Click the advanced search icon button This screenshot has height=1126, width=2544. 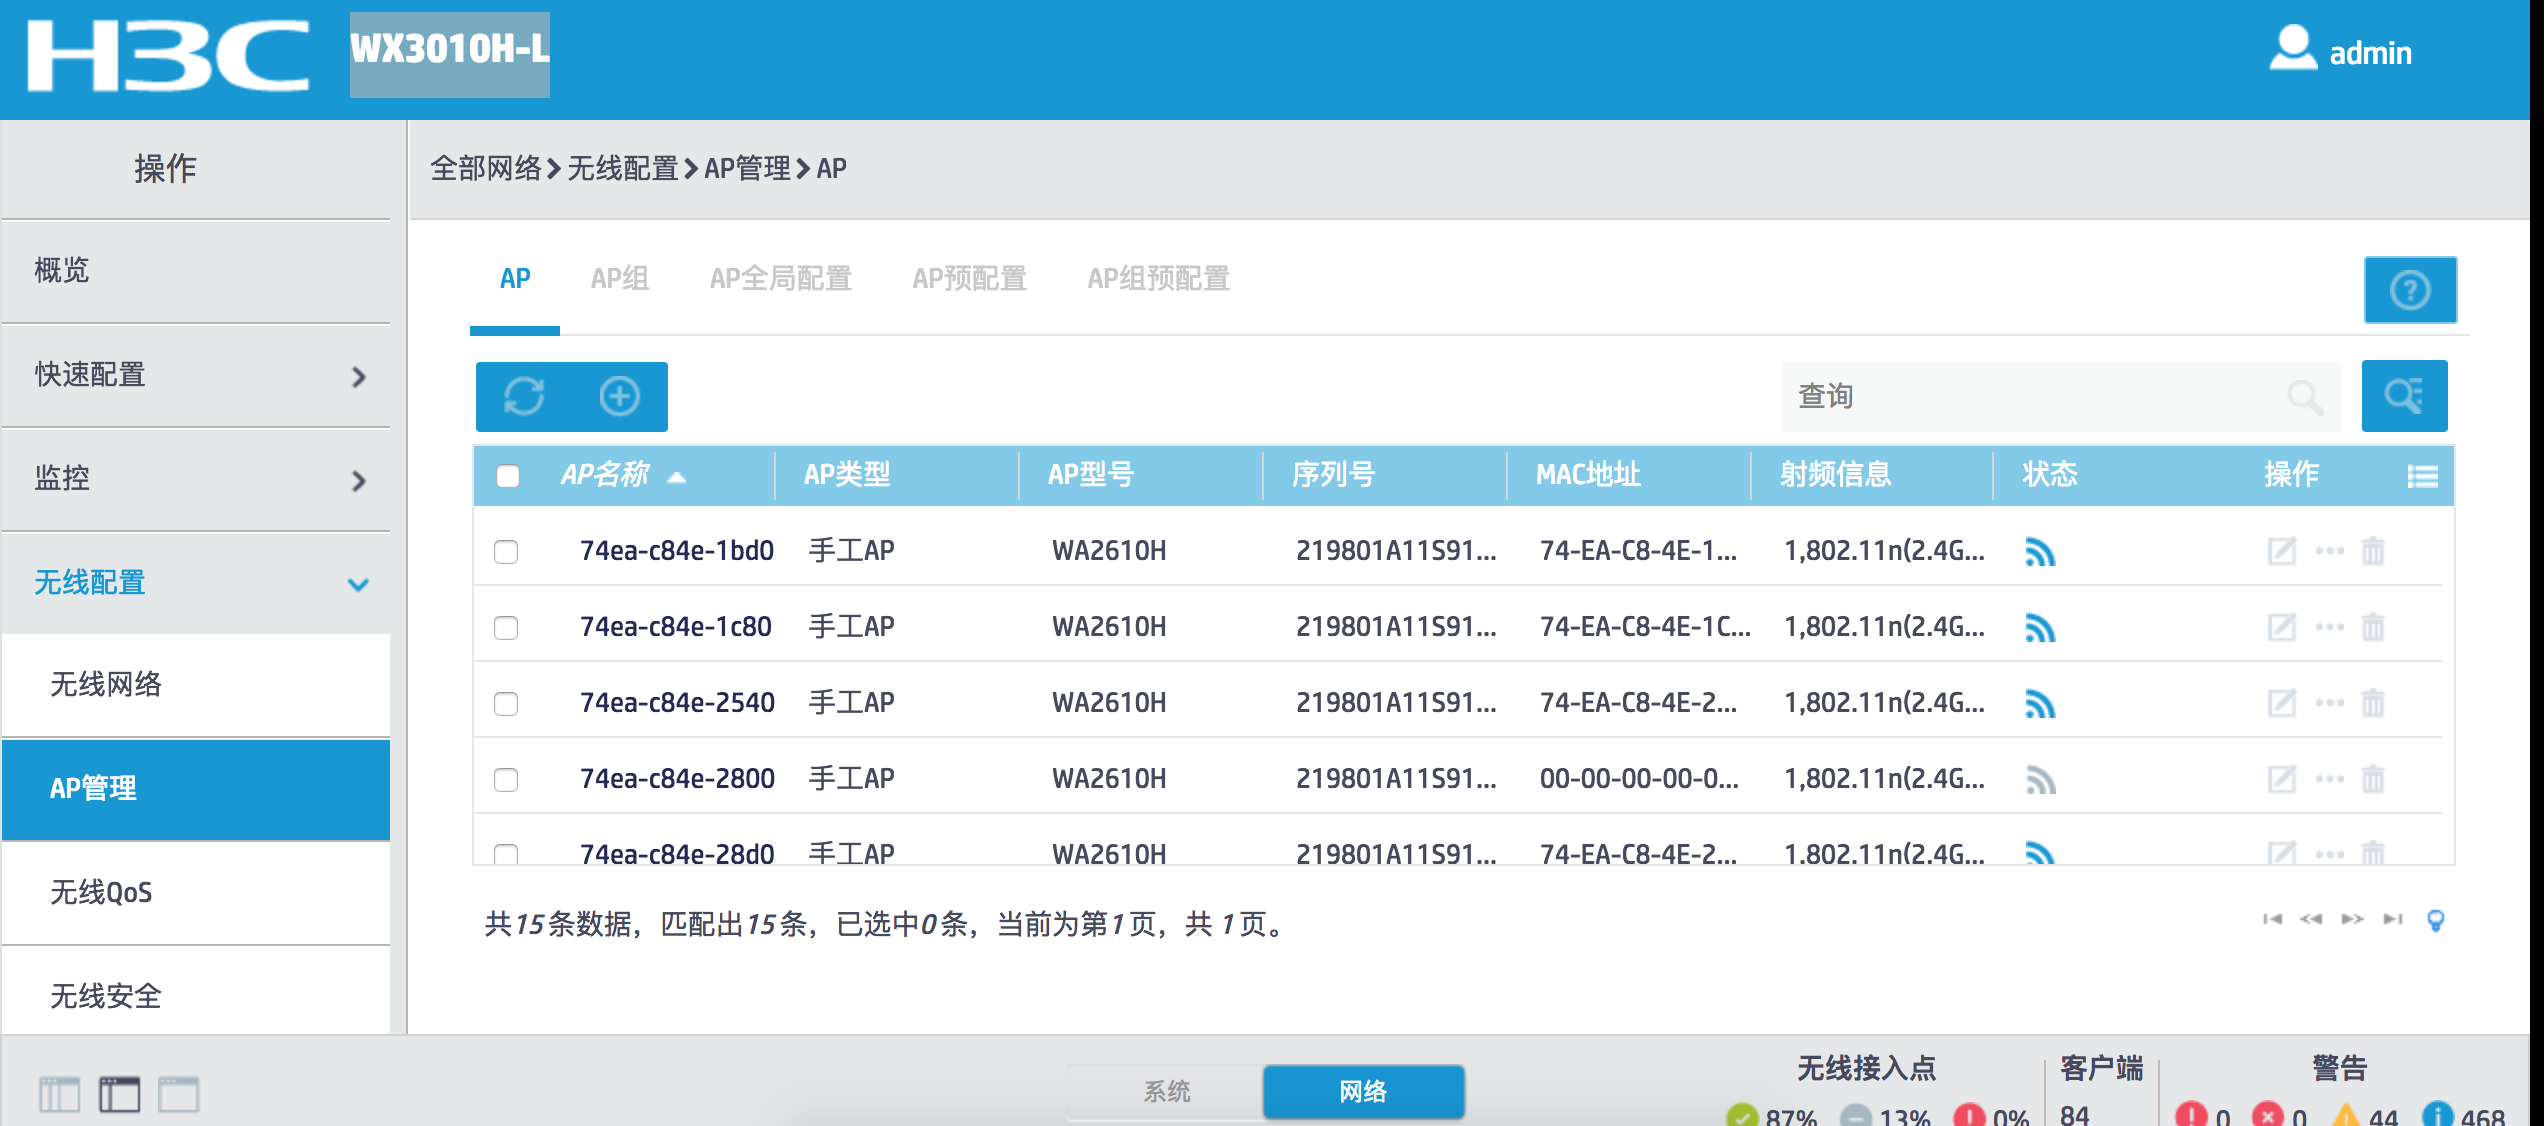(x=2403, y=396)
